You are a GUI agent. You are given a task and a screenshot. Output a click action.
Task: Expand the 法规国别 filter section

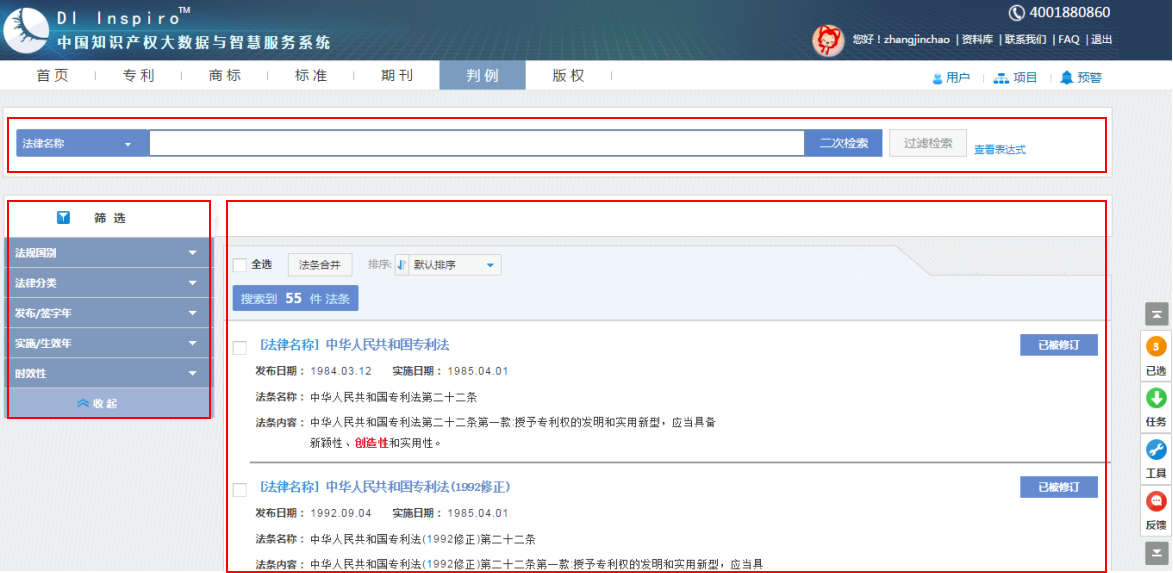point(109,253)
